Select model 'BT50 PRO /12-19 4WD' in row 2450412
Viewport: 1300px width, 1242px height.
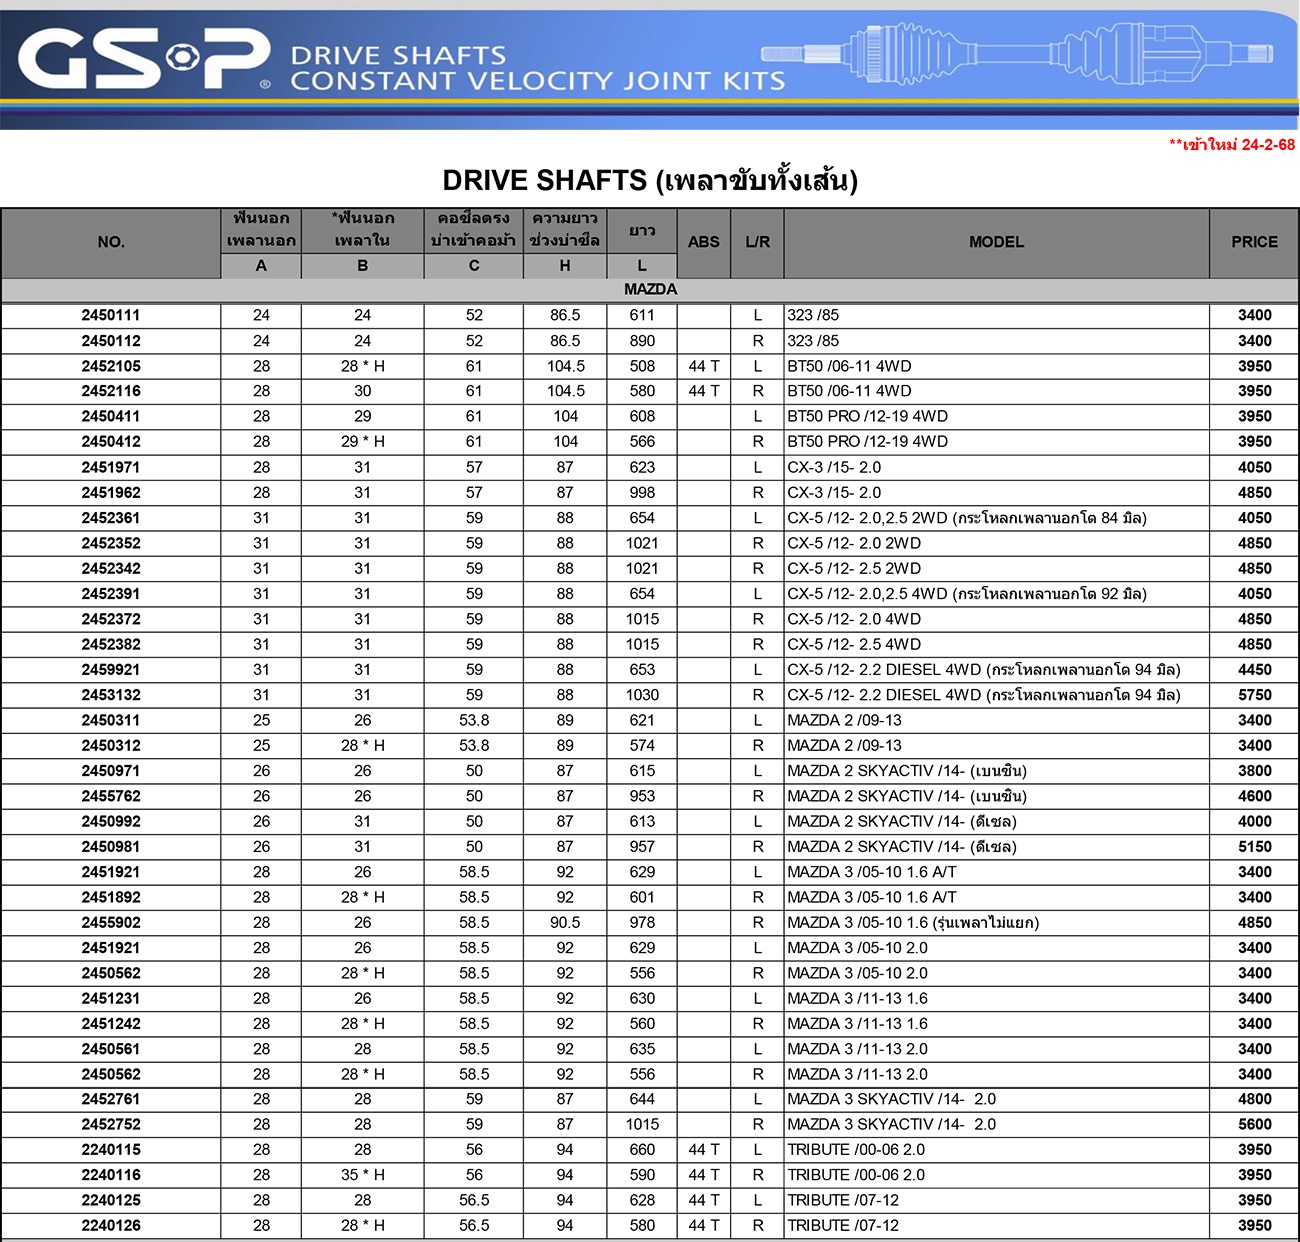(x=867, y=442)
